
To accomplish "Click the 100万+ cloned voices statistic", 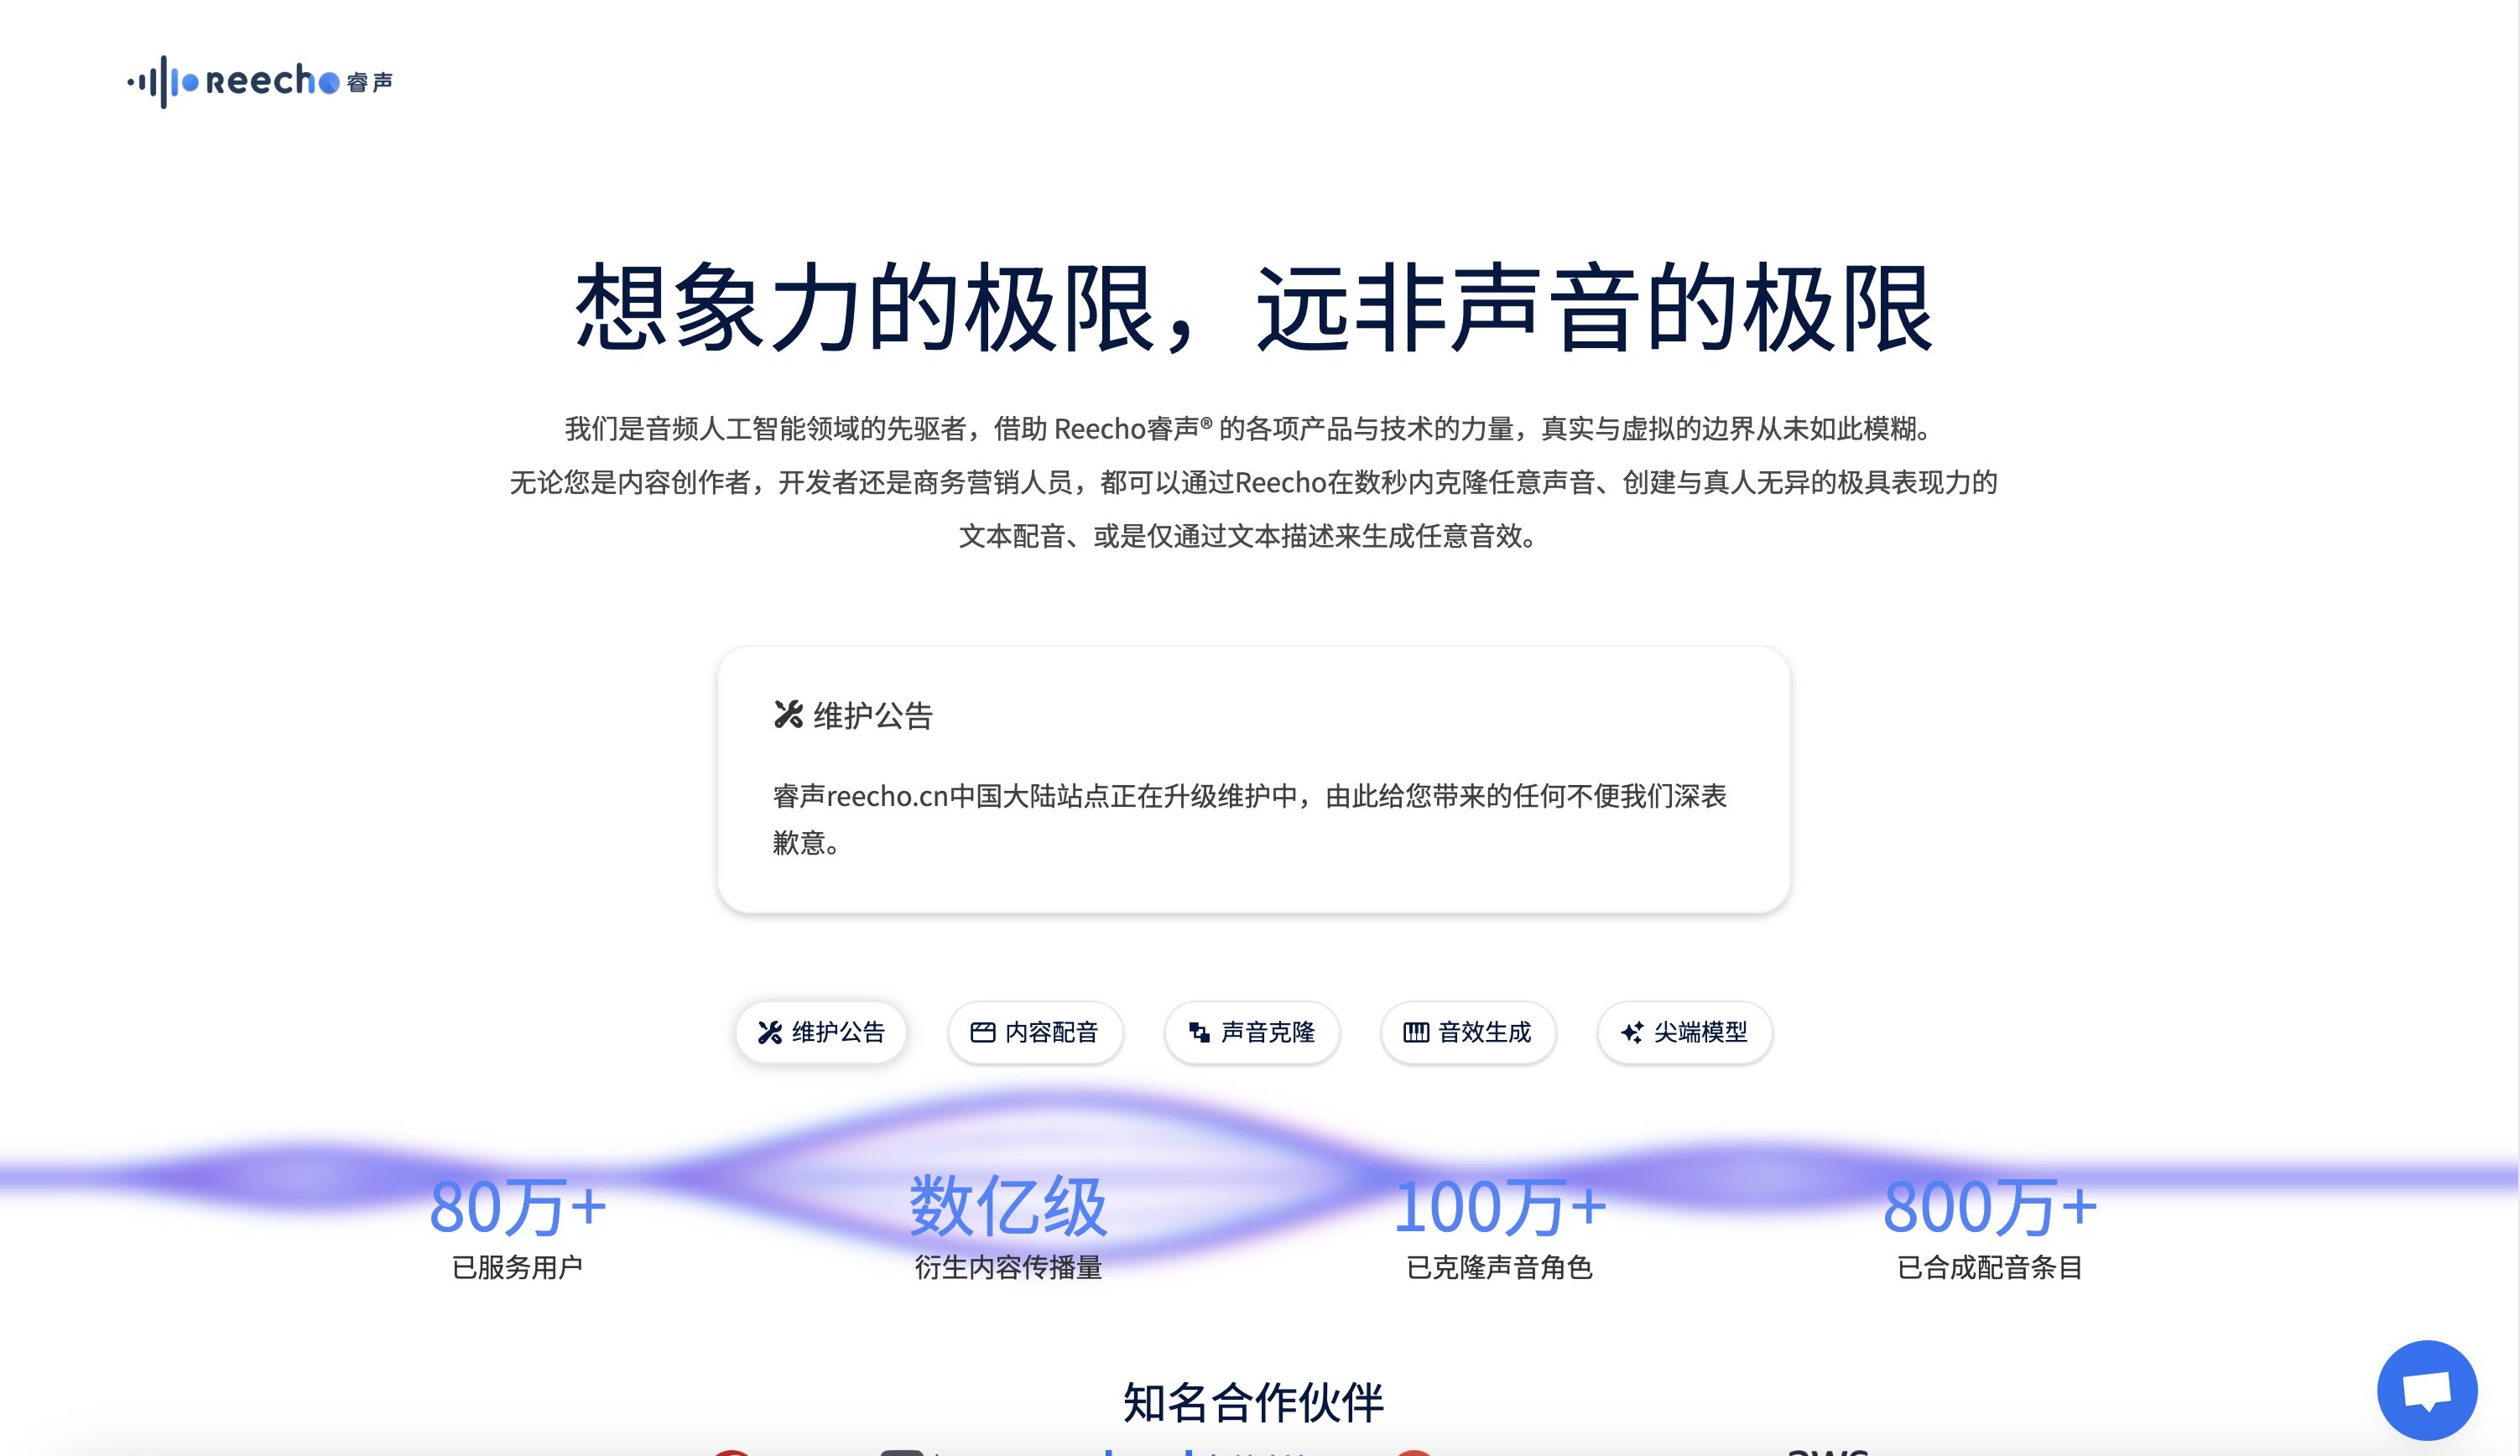I will pos(1498,1207).
